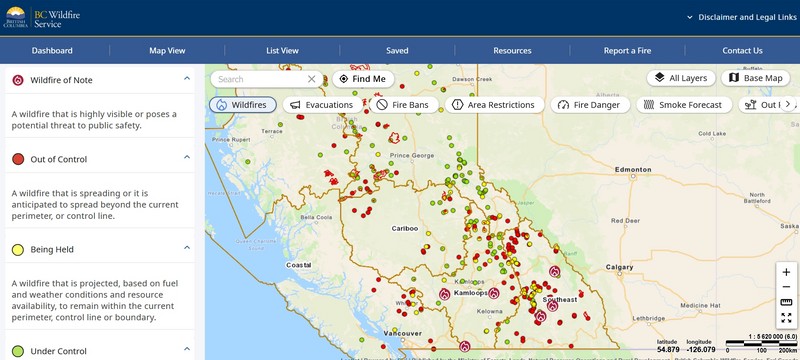Image resolution: width=800 pixels, height=360 pixels.
Task: Open the All Layers panel
Action: tap(681, 78)
